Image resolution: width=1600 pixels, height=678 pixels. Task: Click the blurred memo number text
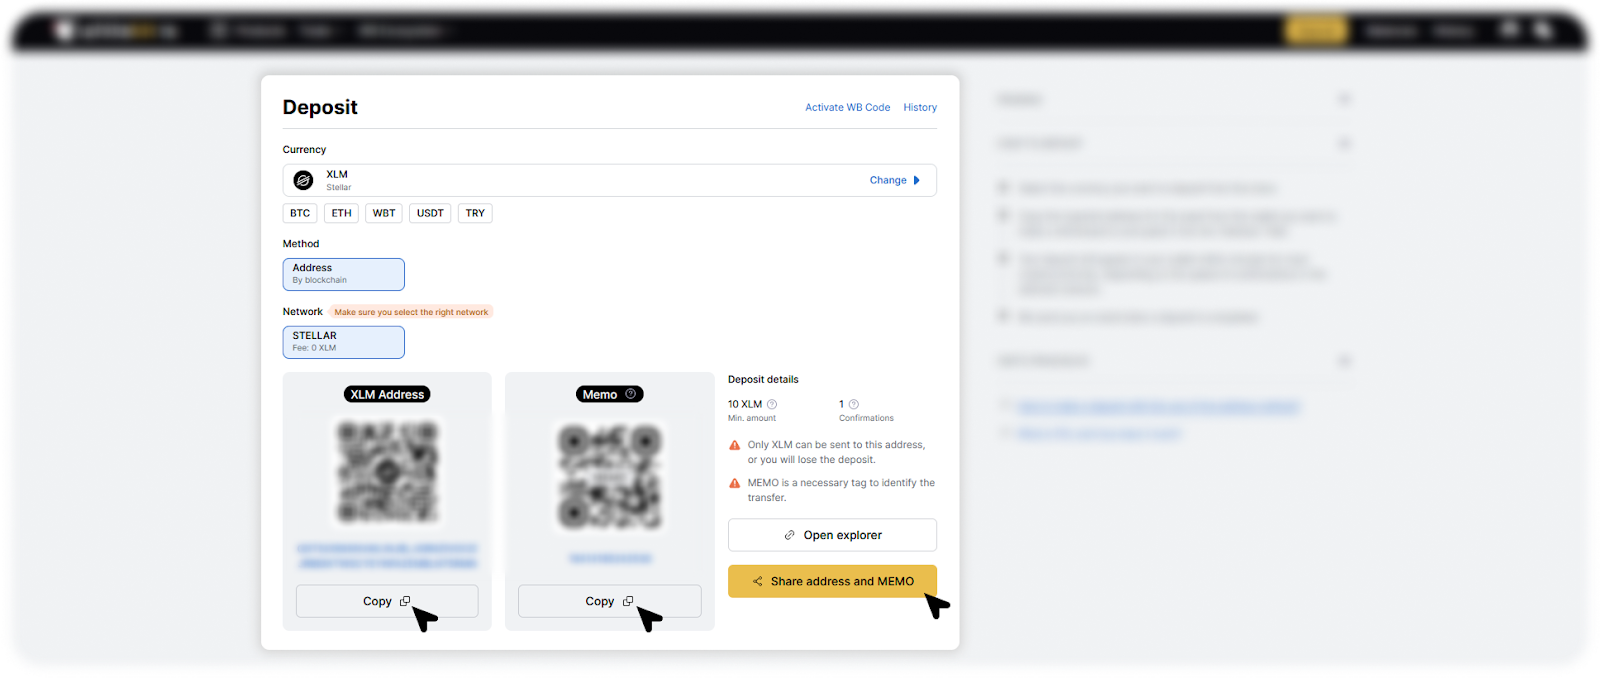[610, 558]
